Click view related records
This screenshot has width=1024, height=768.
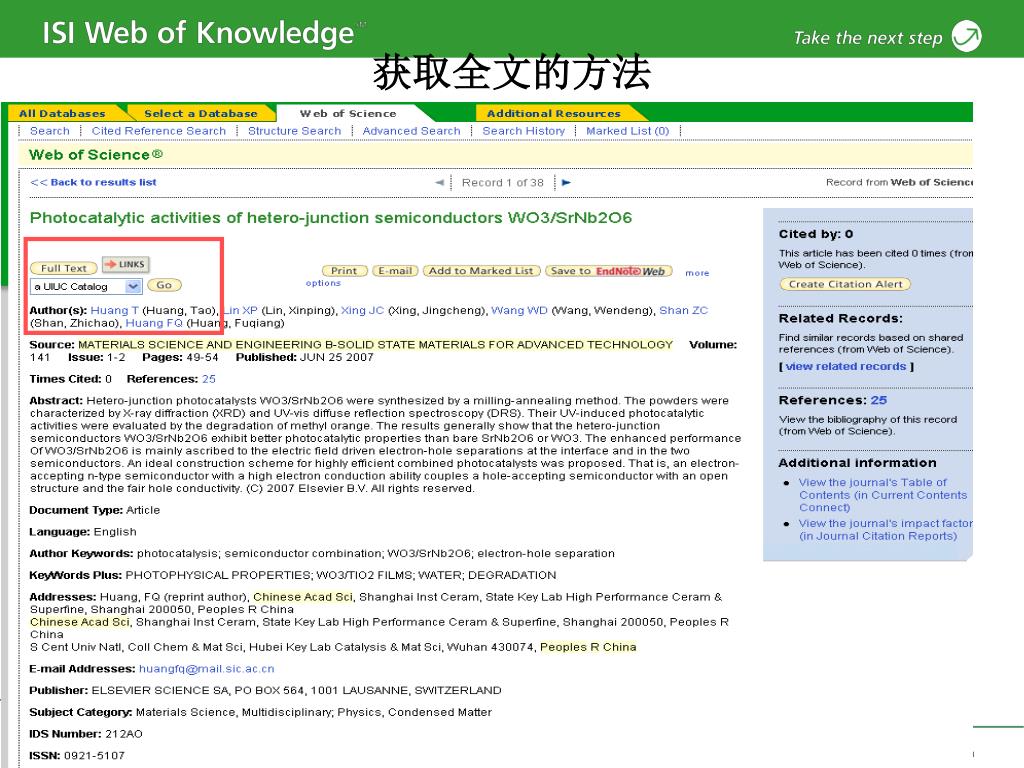(846, 366)
